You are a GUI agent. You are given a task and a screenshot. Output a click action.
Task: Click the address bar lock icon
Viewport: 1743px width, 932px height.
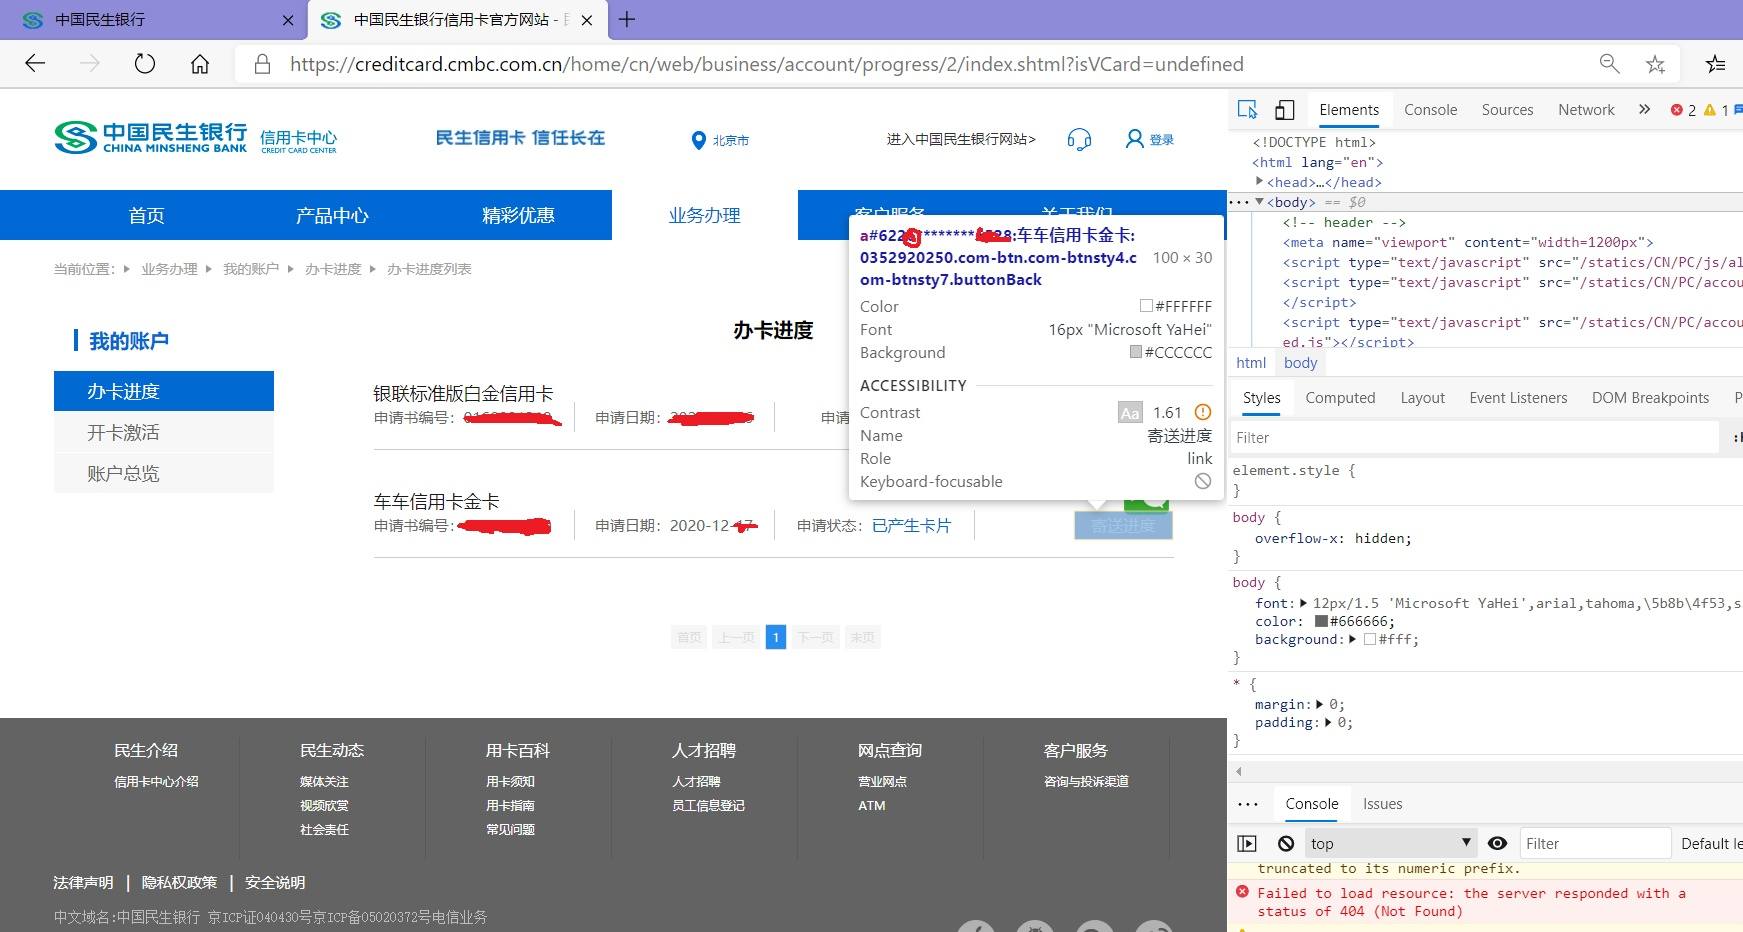tap(262, 64)
